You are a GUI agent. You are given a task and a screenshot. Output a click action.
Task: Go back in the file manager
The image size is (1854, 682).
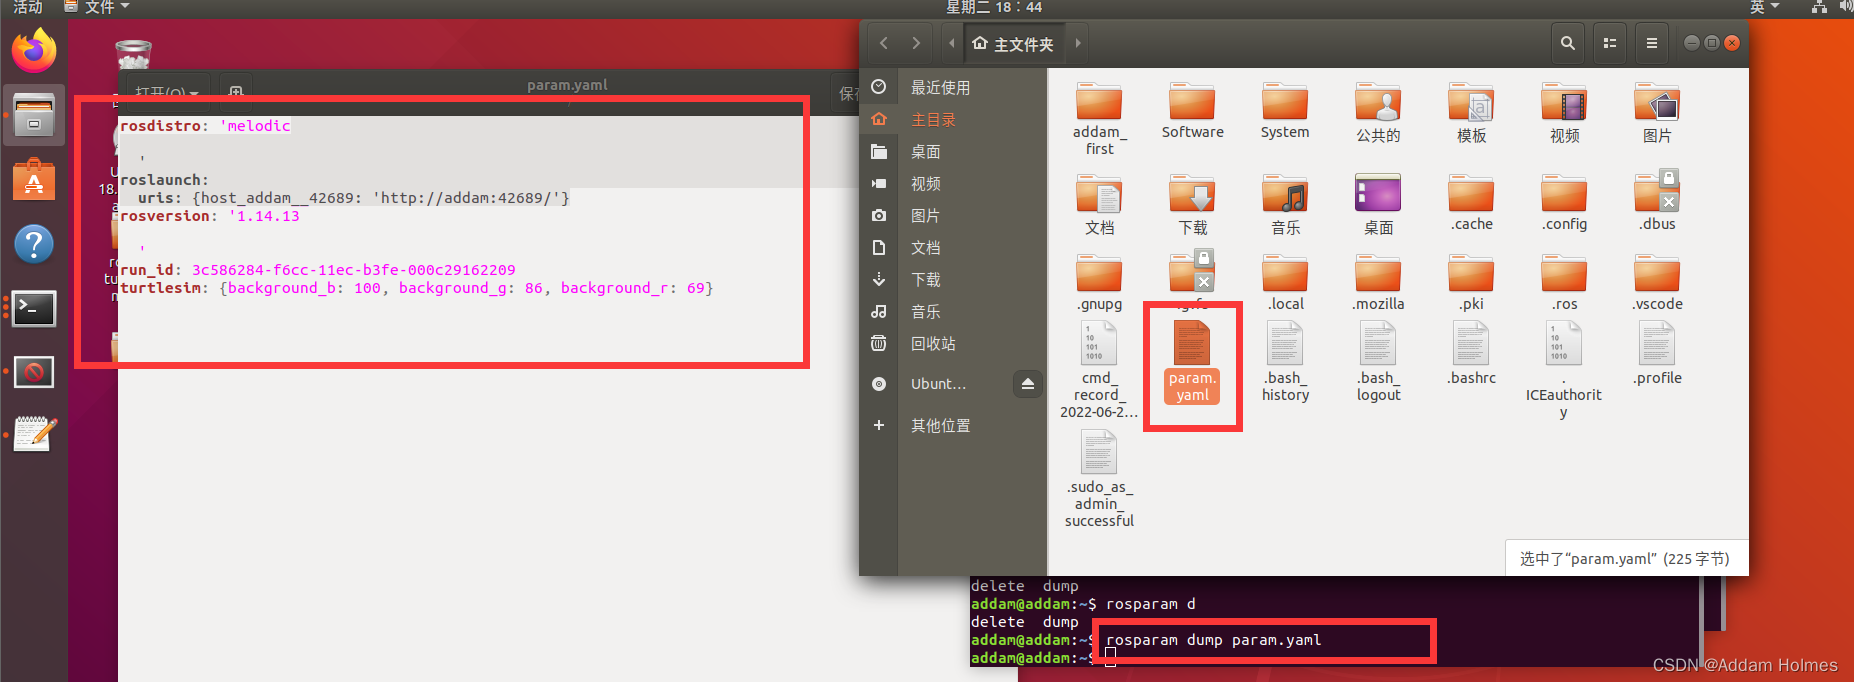[884, 43]
